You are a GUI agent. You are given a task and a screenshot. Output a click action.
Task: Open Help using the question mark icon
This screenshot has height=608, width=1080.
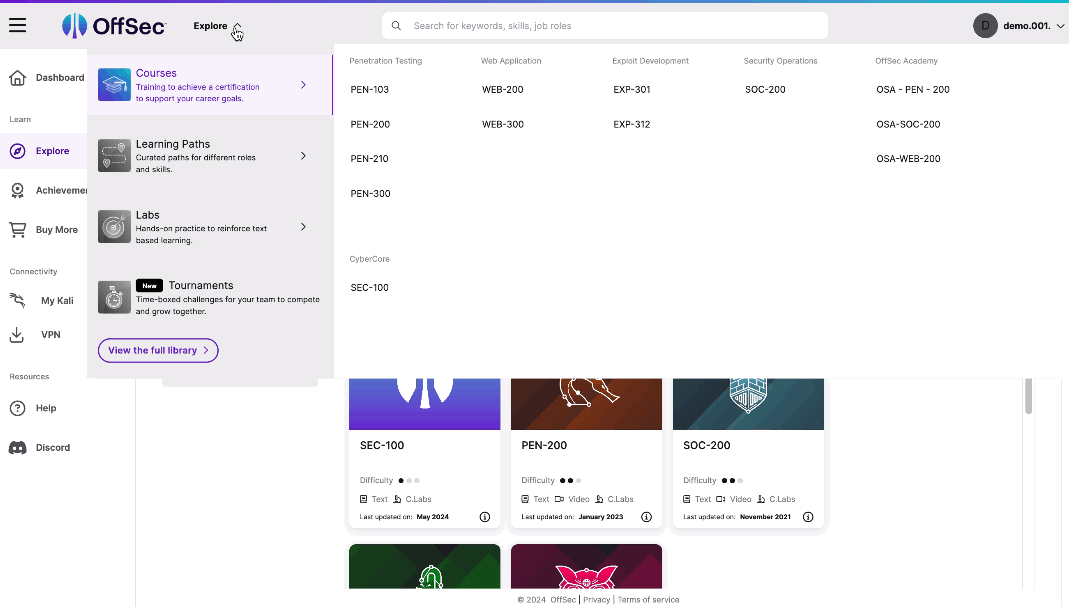click(18, 408)
